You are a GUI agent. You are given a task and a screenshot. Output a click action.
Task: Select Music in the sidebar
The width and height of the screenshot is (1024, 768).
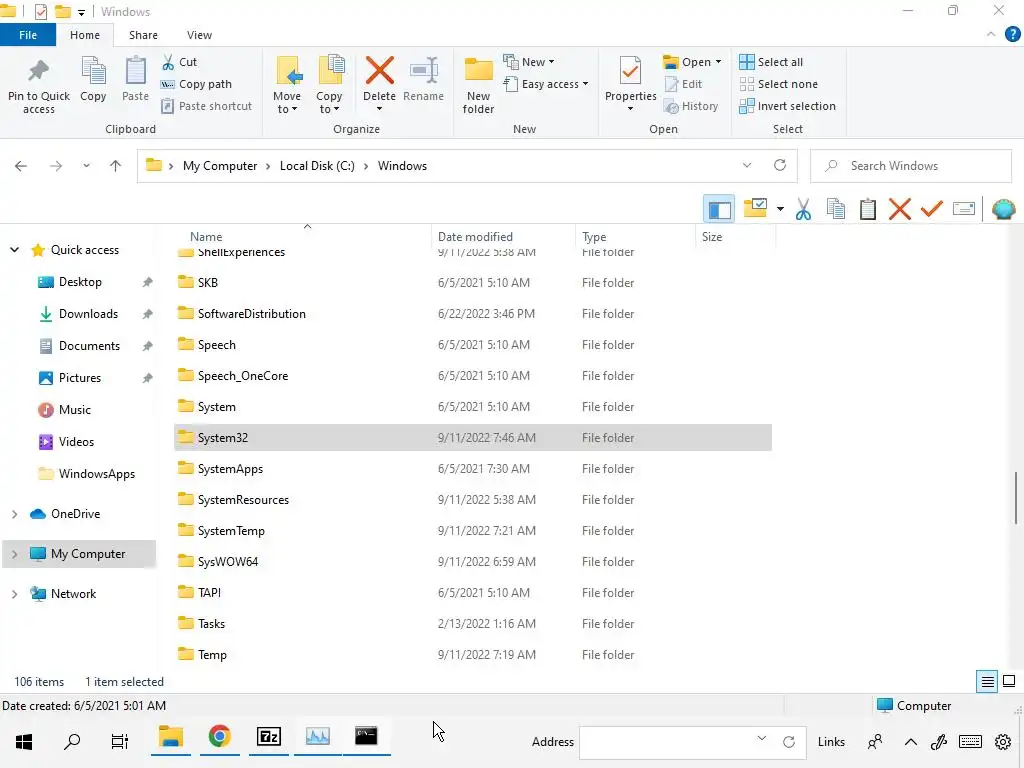pos(74,410)
